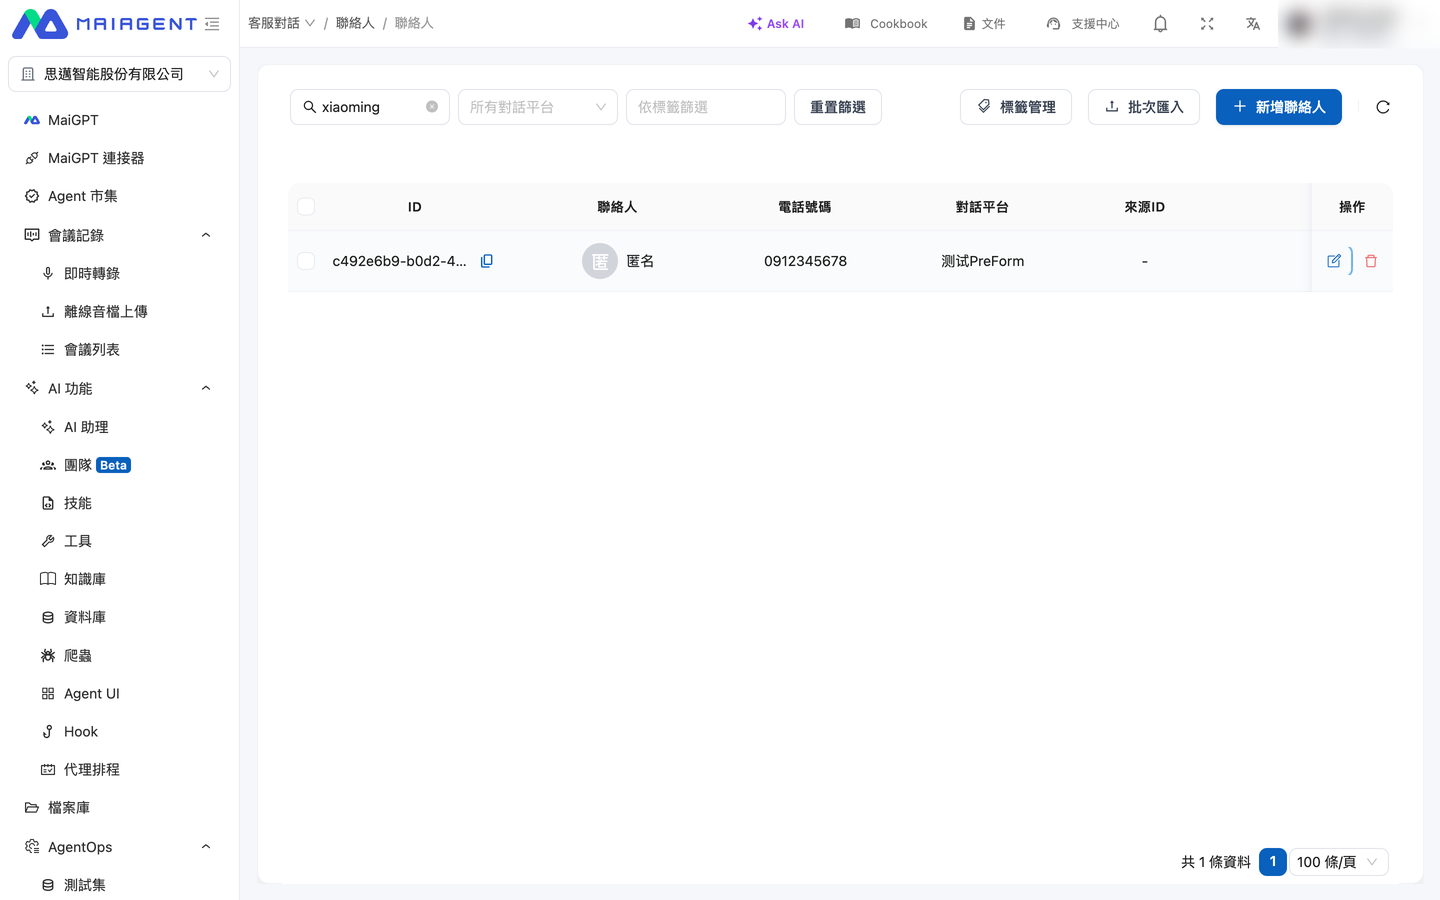The width and height of the screenshot is (1440, 900).
Task: Click 新增聯絡人 add contact button
Action: click(1279, 107)
